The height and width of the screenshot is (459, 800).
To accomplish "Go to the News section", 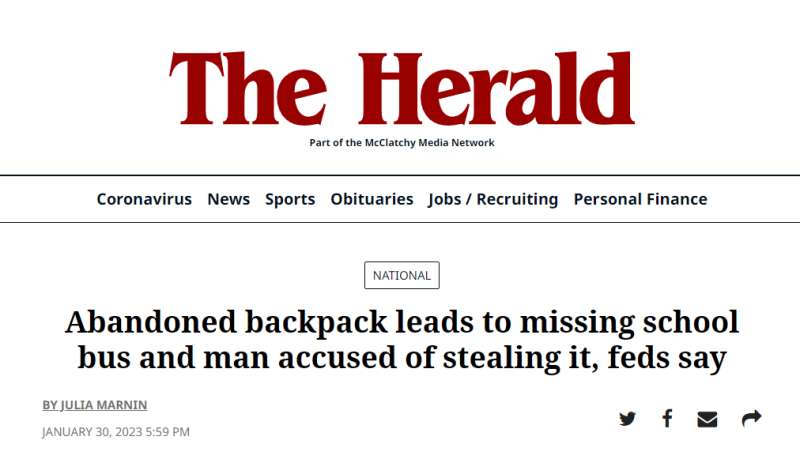I will pyautogui.click(x=229, y=199).
